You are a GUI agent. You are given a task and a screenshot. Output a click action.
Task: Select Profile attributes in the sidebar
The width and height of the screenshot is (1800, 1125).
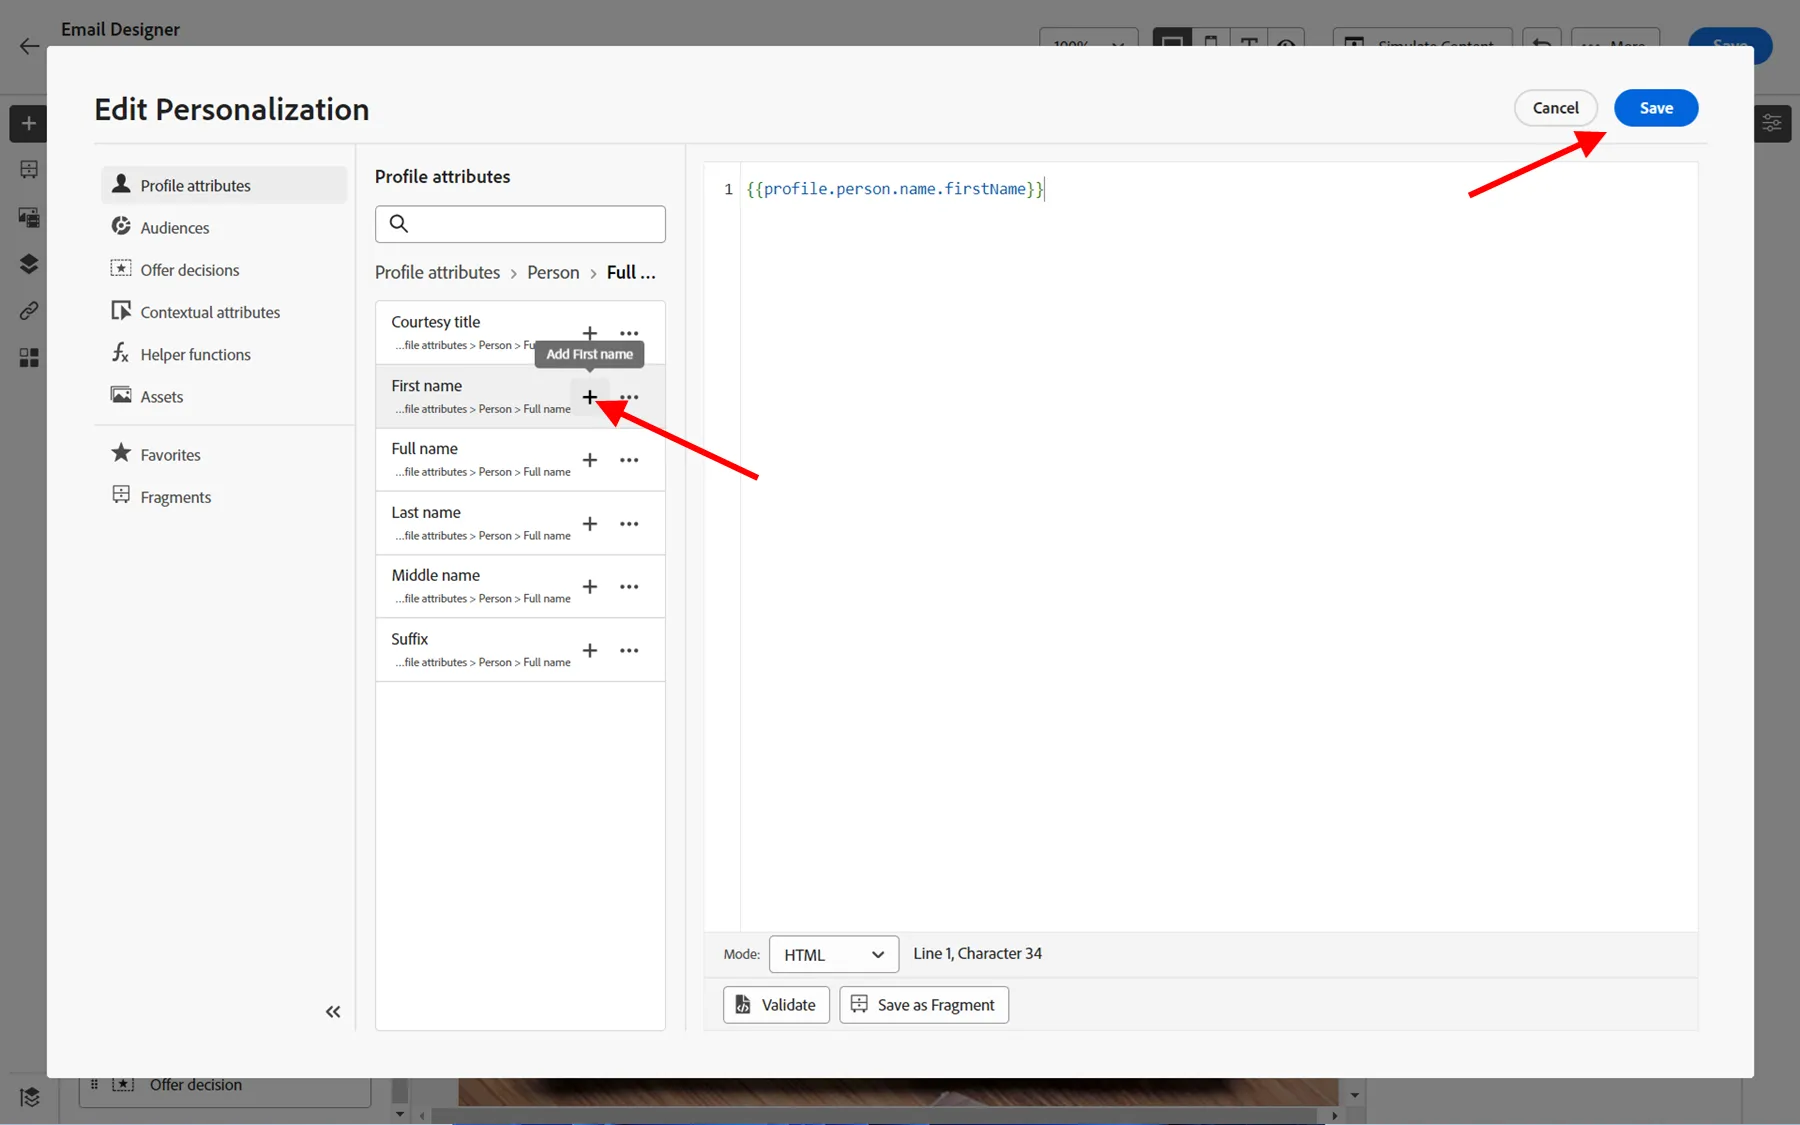pos(224,185)
